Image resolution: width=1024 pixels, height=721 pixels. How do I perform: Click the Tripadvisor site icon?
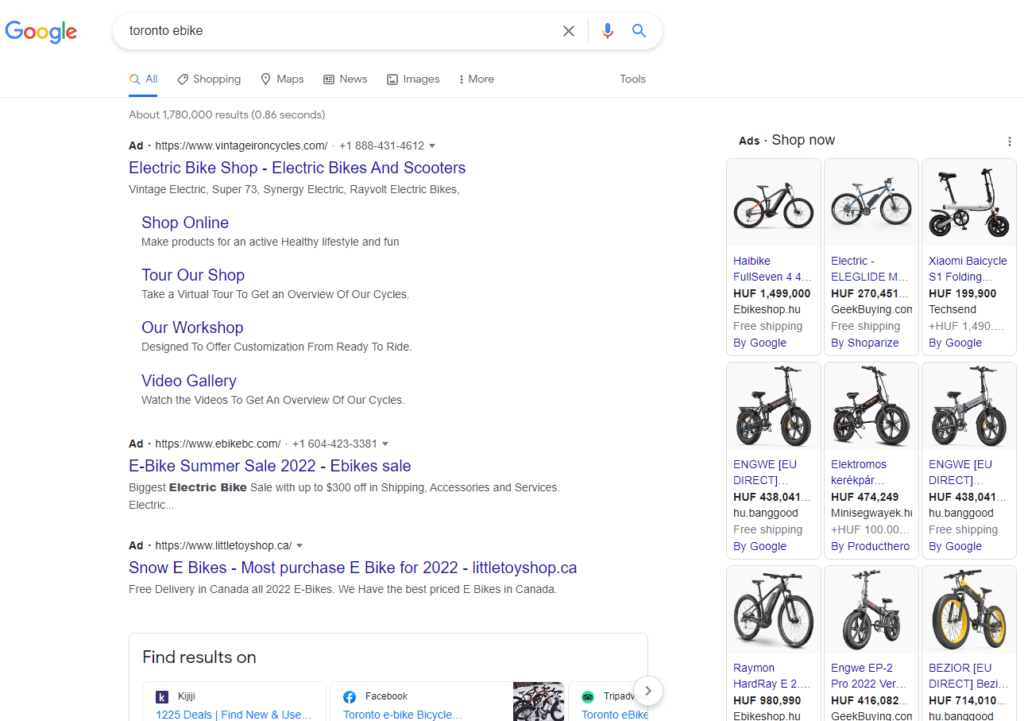(588, 697)
